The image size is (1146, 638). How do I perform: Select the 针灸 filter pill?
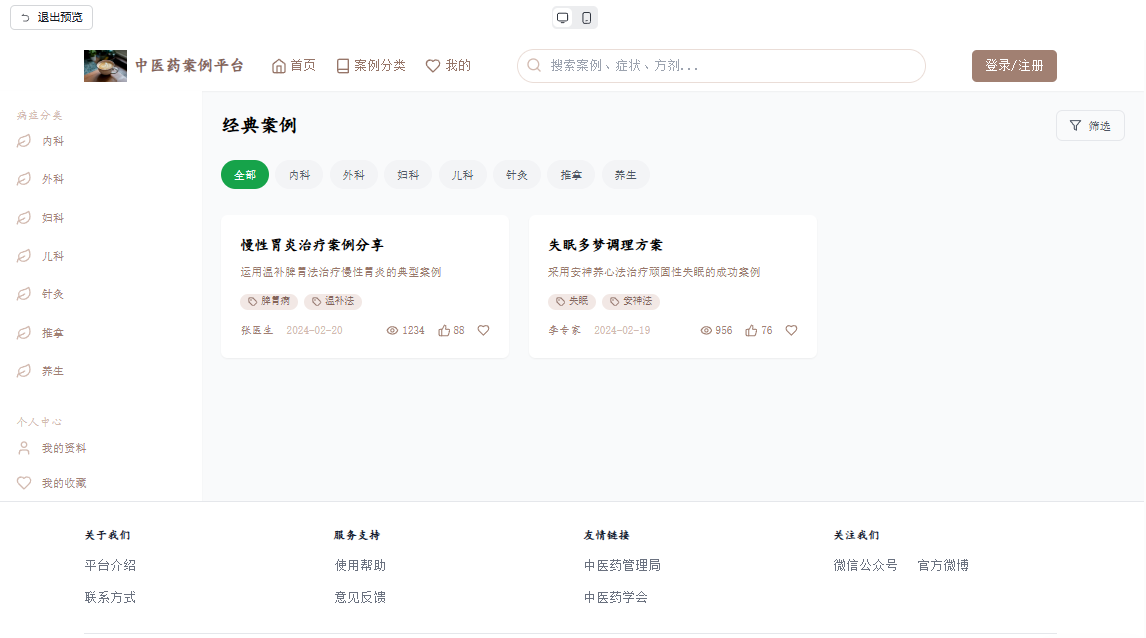tap(517, 175)
